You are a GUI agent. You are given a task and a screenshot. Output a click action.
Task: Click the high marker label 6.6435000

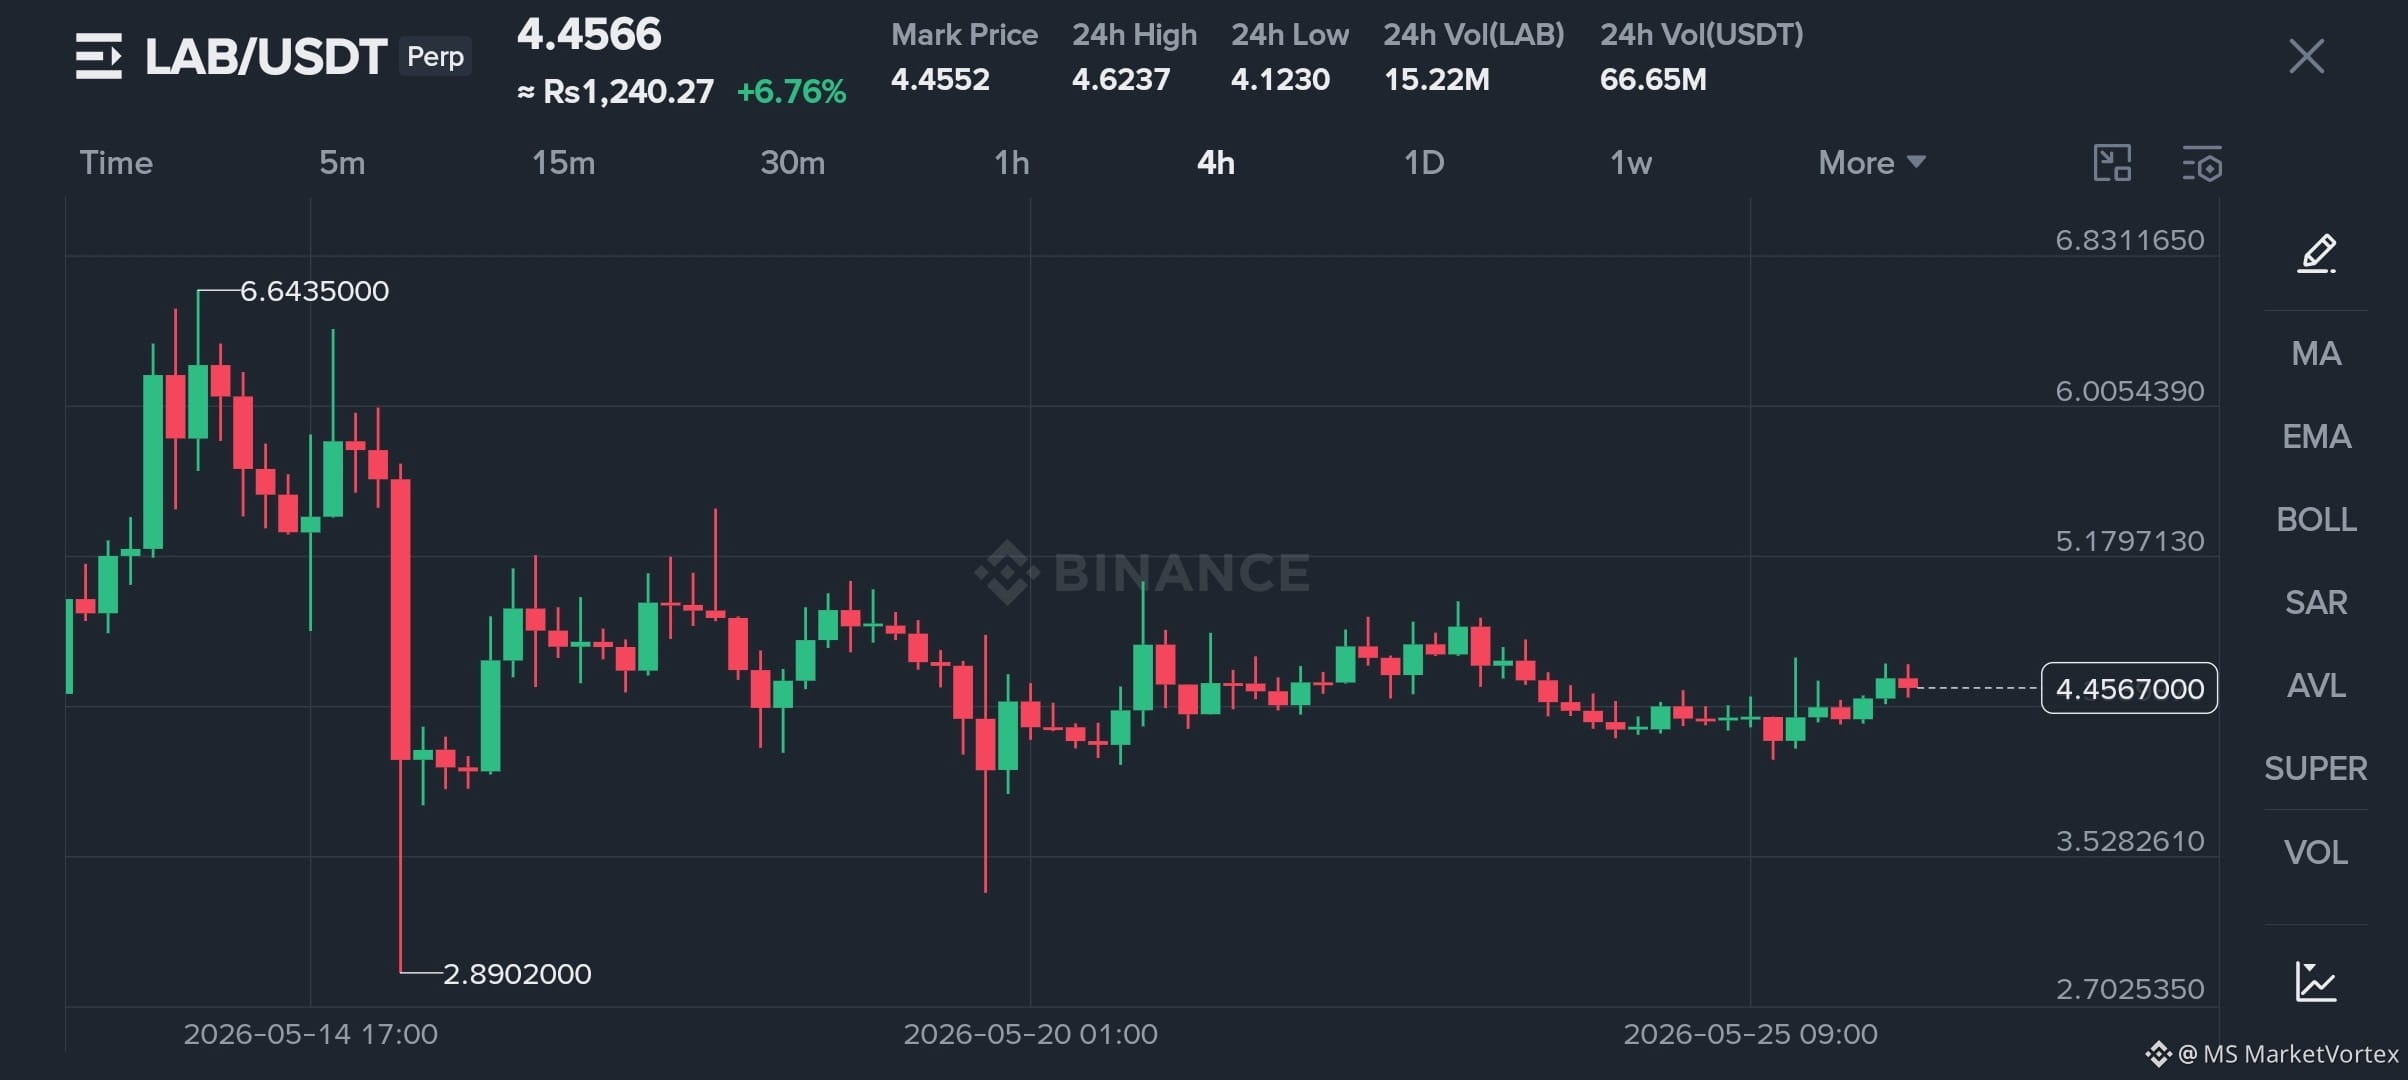[x=314, y=291]
